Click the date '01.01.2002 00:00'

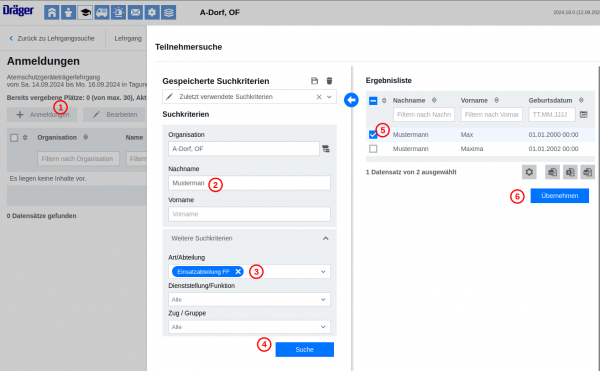(553, 149)
